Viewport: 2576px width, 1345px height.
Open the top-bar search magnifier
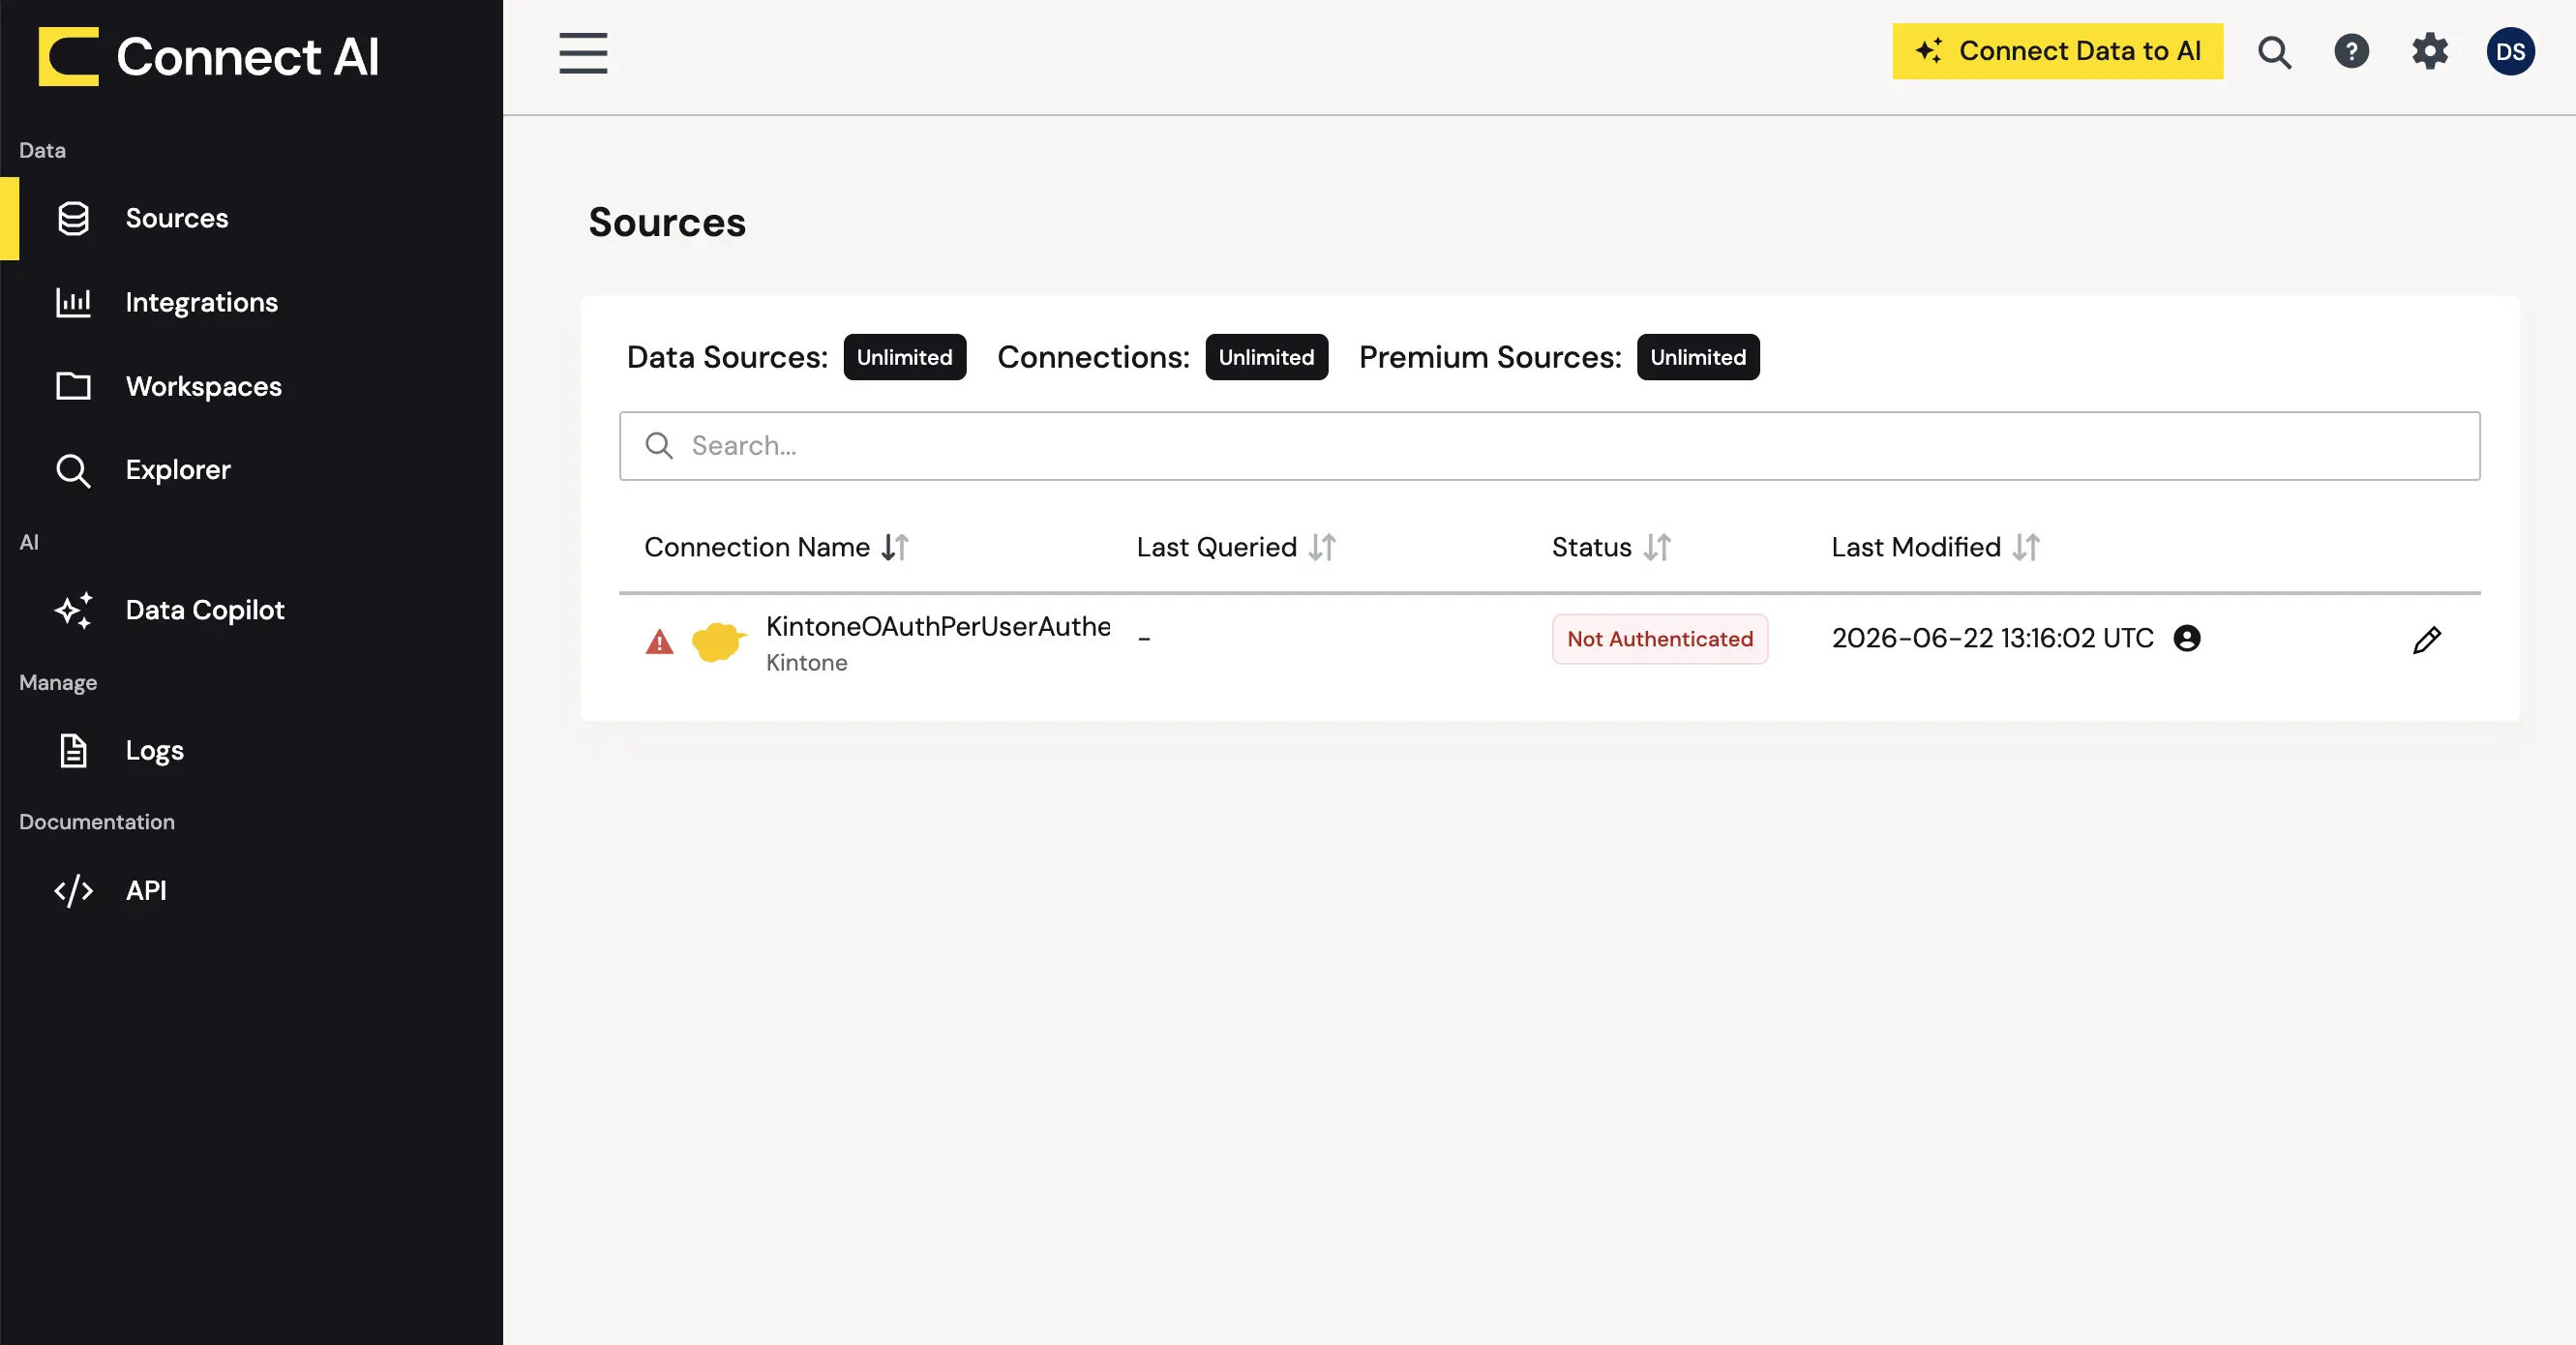2274,52
